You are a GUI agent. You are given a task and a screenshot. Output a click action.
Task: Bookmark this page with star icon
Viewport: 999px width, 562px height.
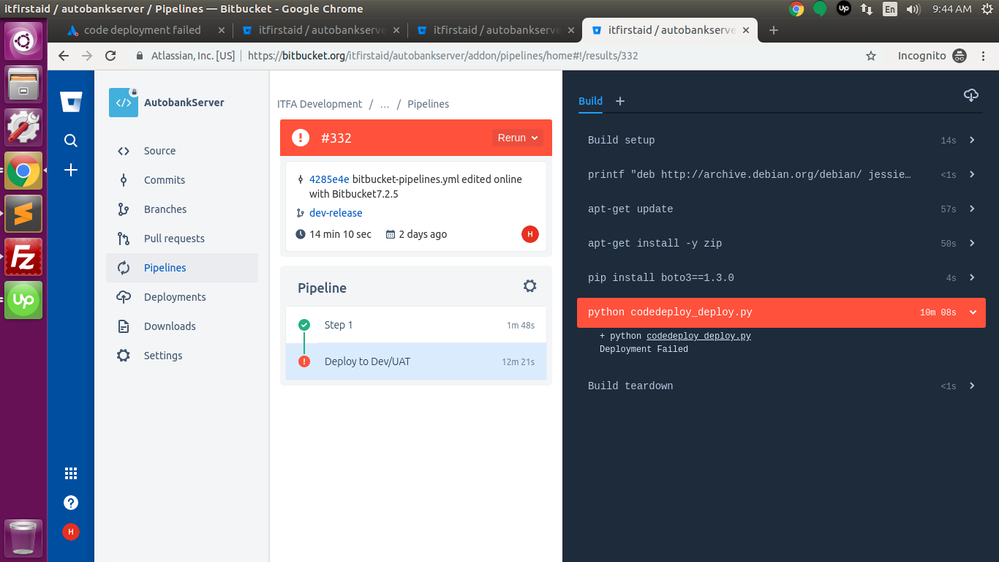(871, 56)
